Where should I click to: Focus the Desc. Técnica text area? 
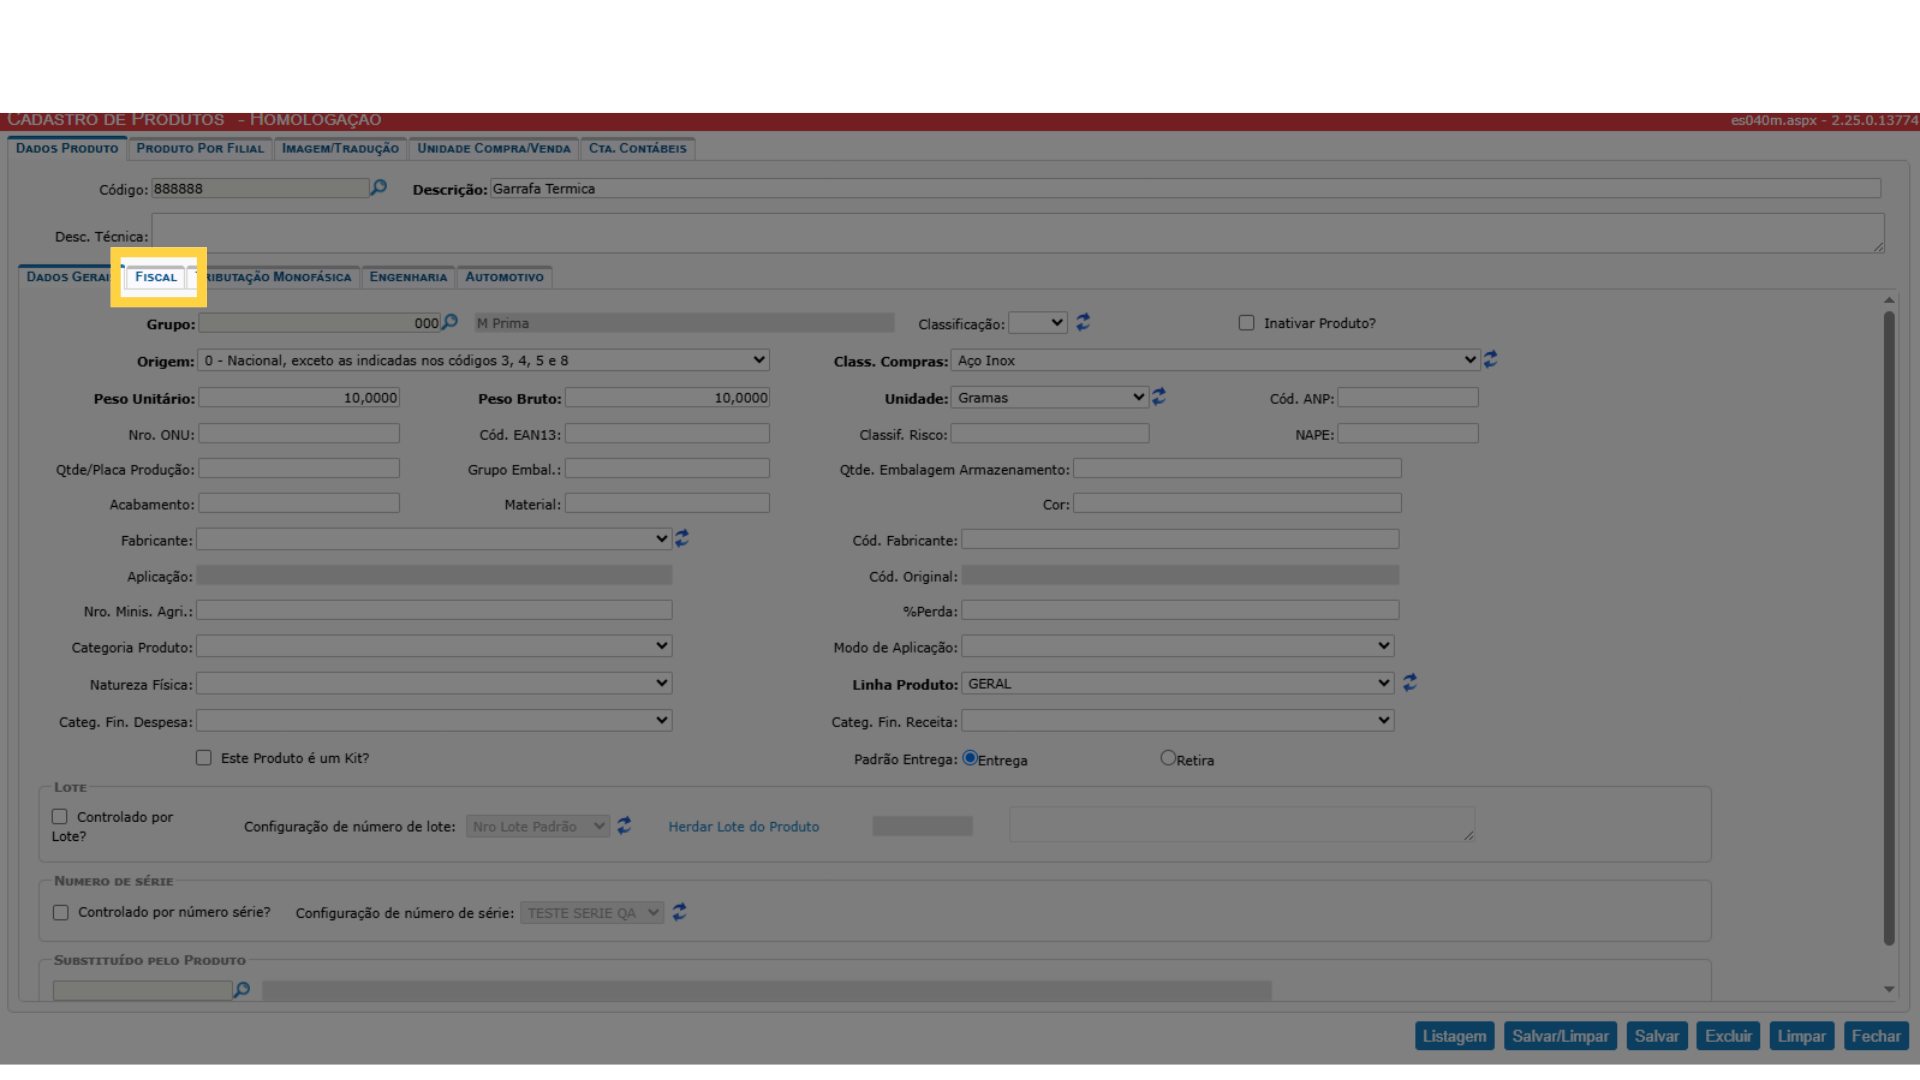1018,233
